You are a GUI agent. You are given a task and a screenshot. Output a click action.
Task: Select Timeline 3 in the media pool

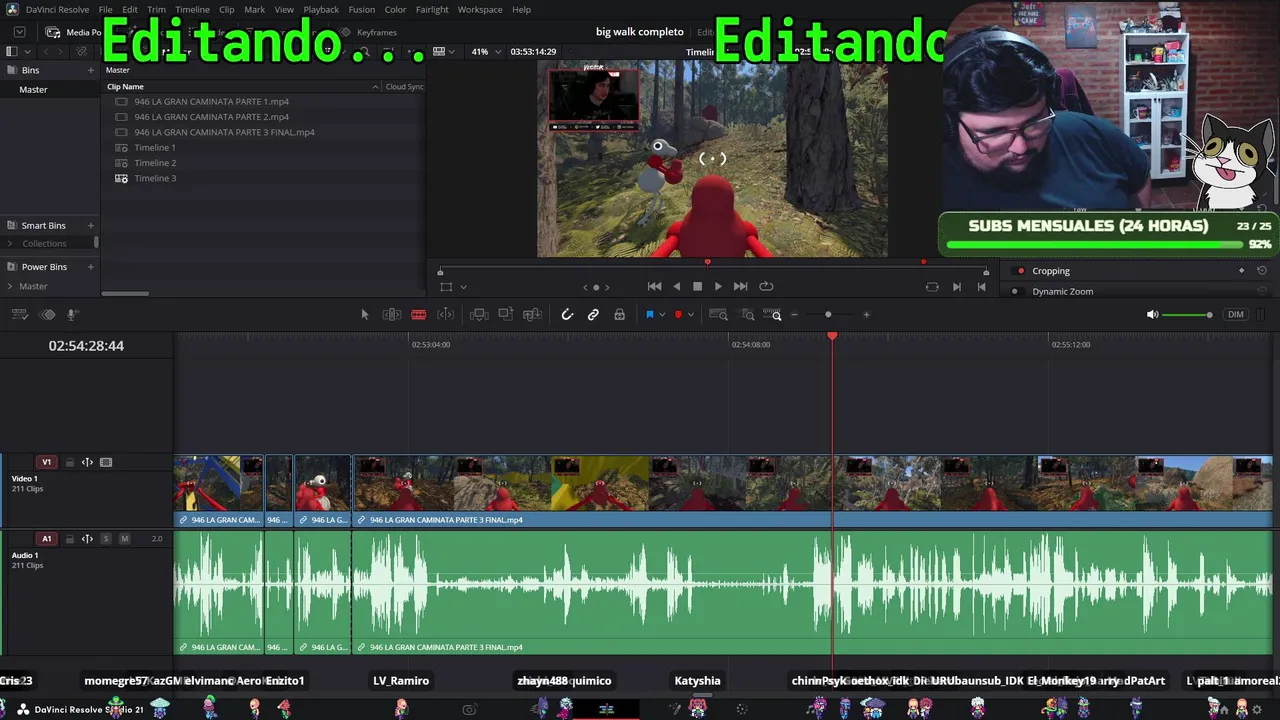pyautogui.click(x=155, y=178)
